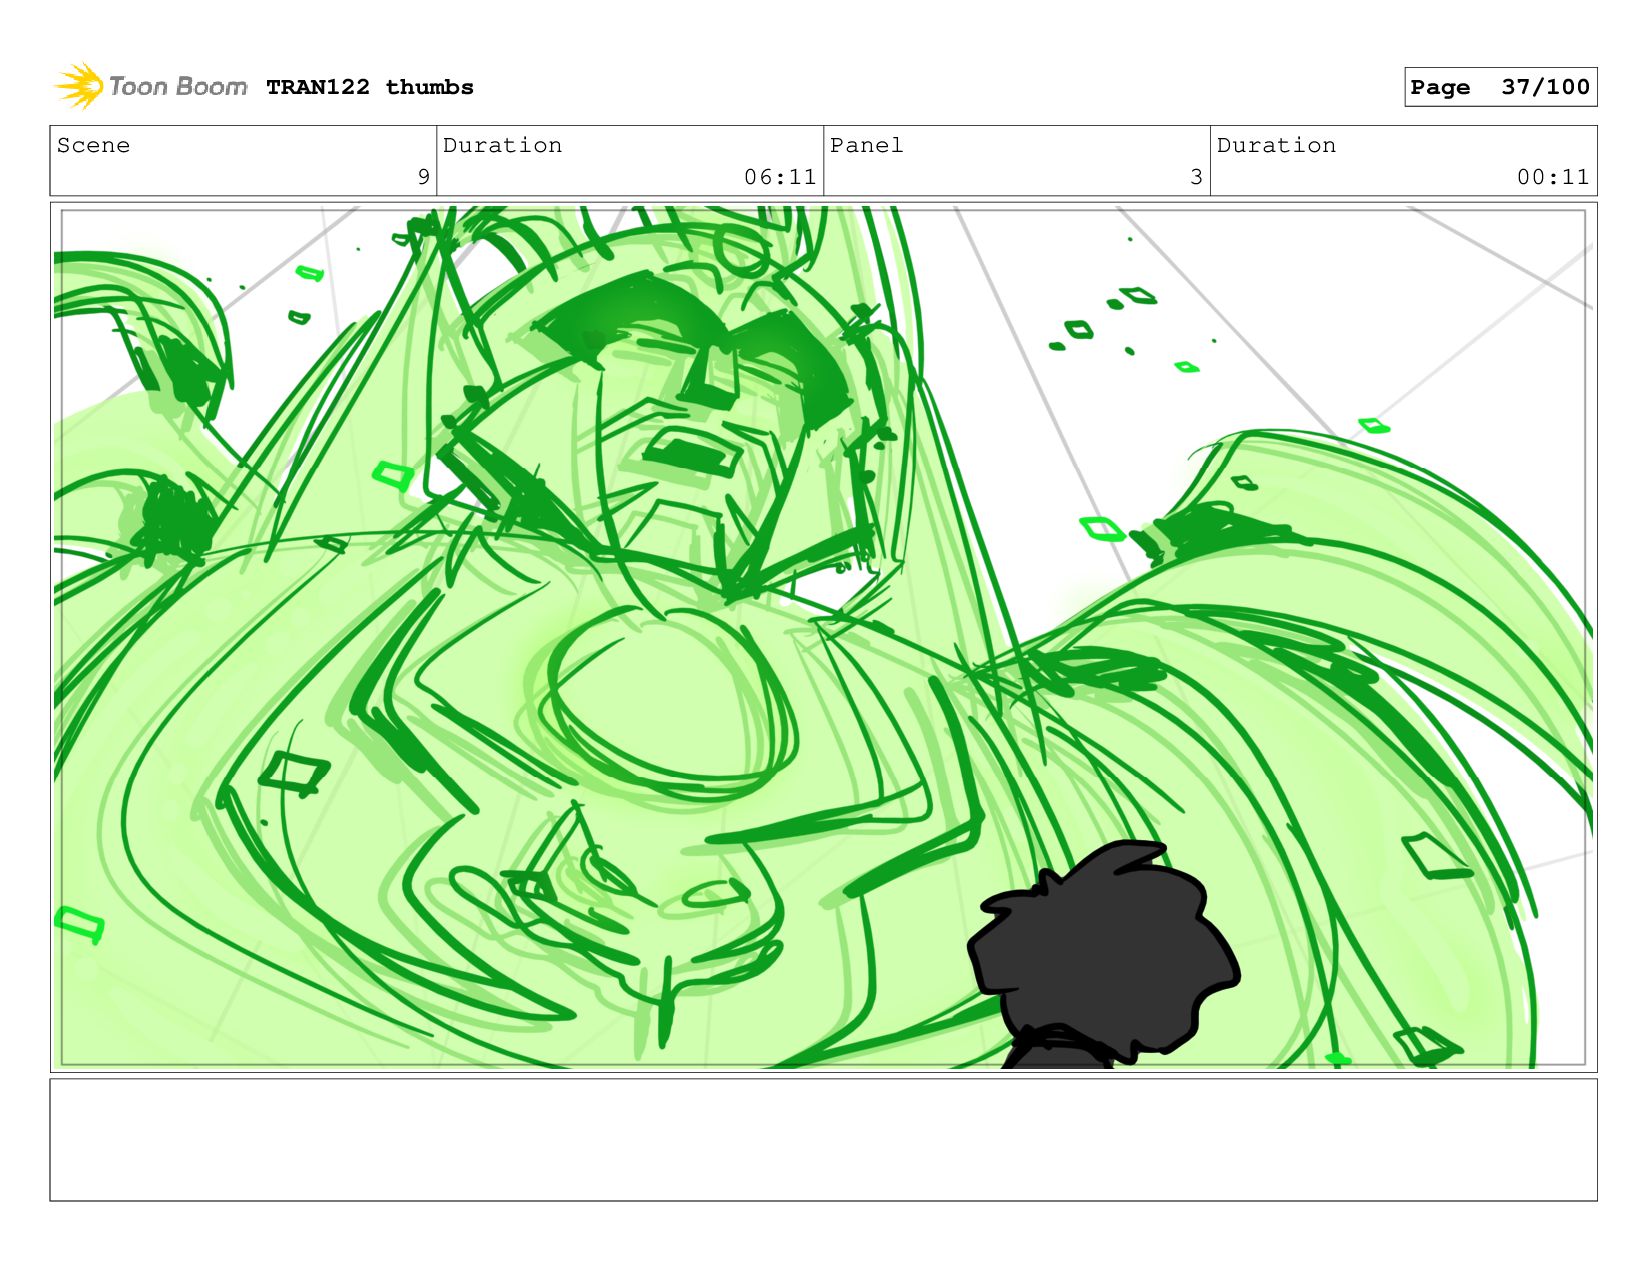Select the scene duration value "06:11"
This screenshot has height=1276, width=1648.
[x=780, y=177]
